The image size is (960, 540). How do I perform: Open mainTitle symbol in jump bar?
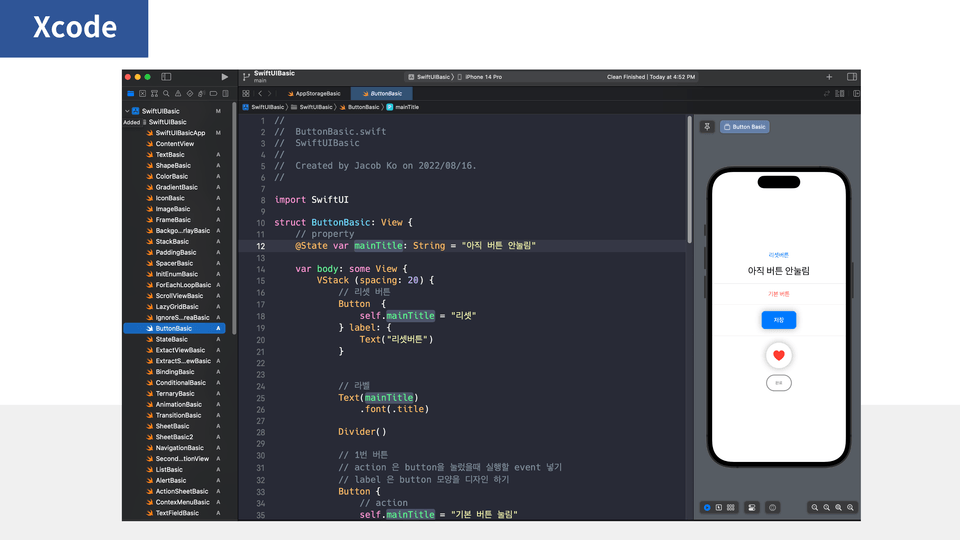[403, 107]
